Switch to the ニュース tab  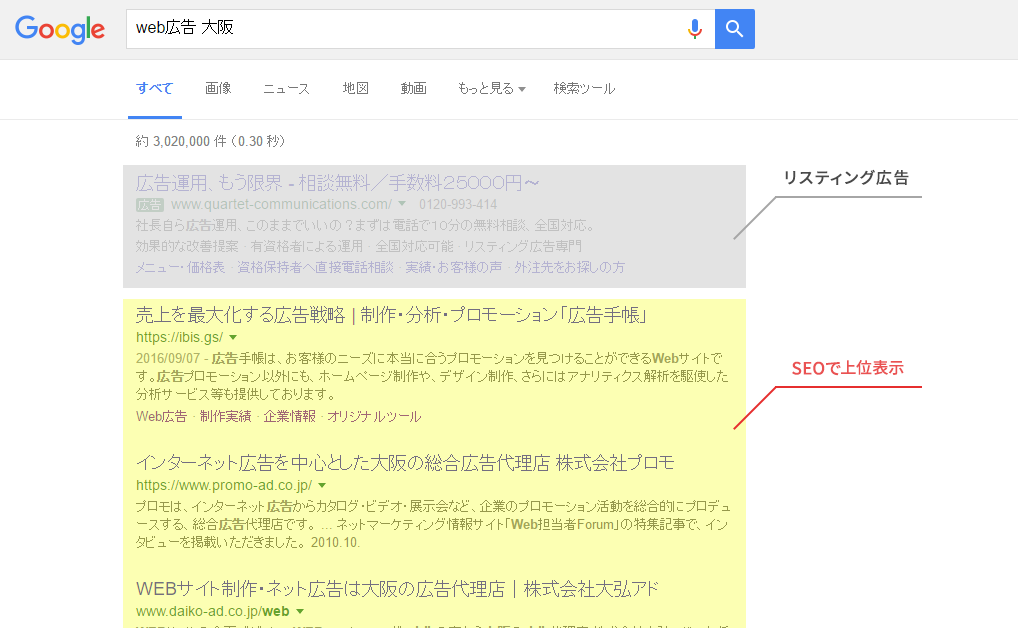coord(285,89)
